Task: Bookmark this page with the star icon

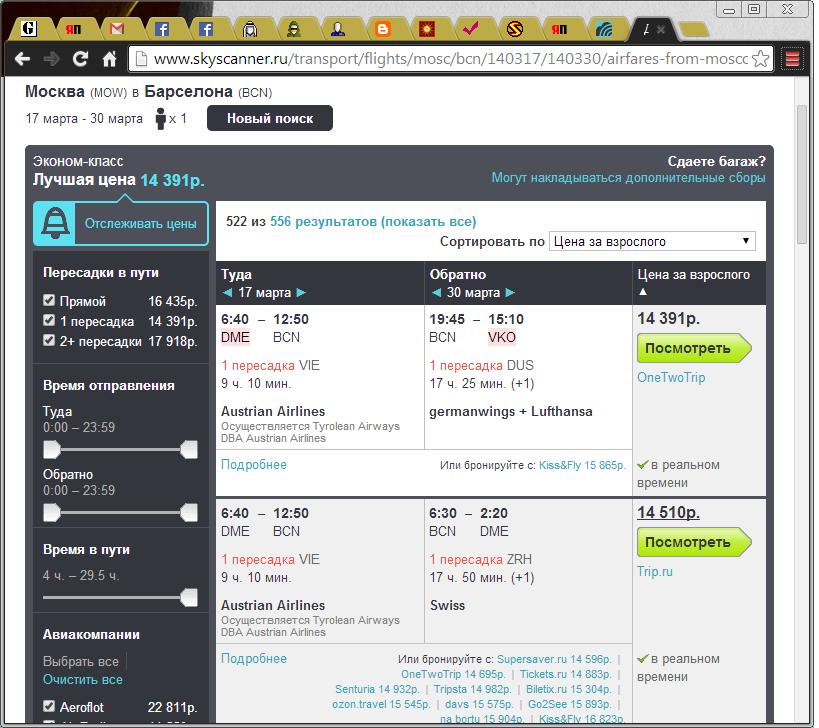Action: (x=762, y=59)
